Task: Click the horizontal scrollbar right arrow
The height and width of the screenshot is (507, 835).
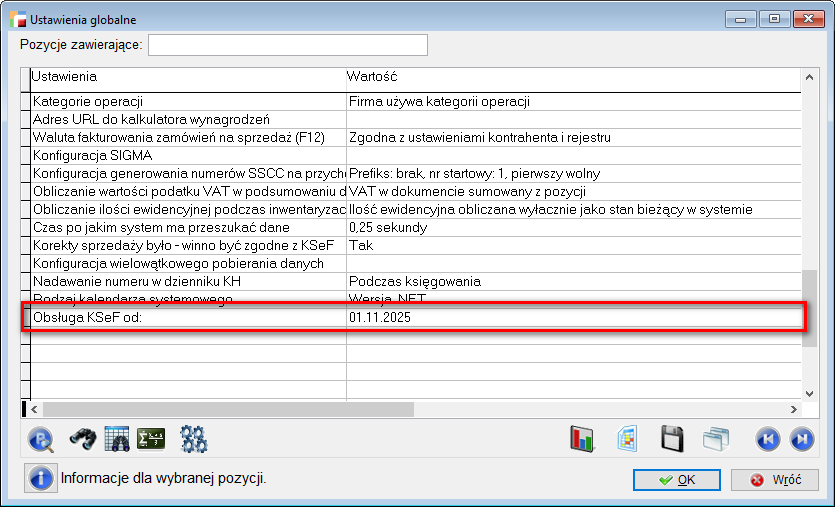Action: coord(792,409)
